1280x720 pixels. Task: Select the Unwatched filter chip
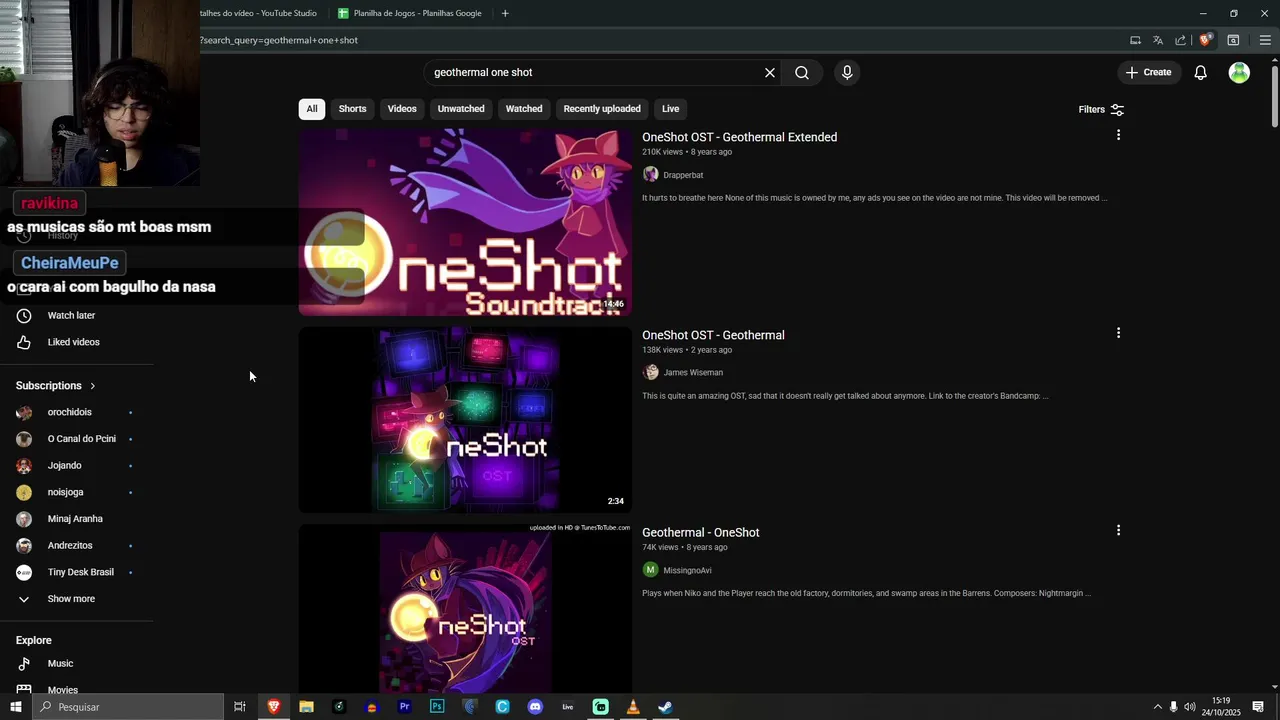point(461,109)
